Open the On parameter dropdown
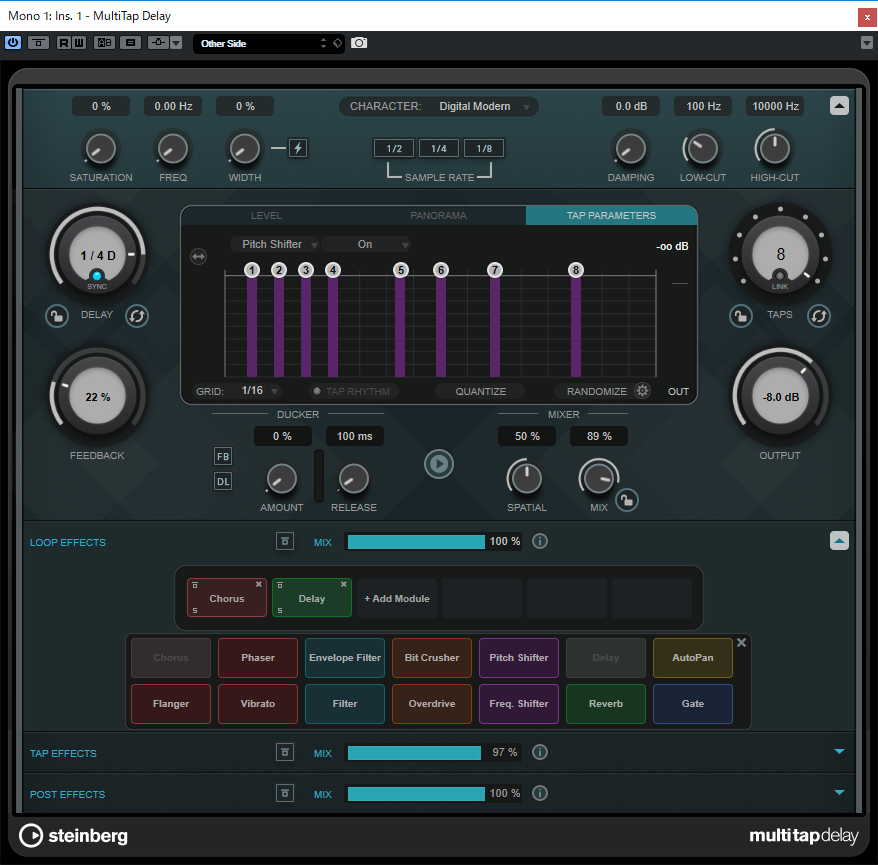Viewport: 878px width, 865px height. coord(366,244)
